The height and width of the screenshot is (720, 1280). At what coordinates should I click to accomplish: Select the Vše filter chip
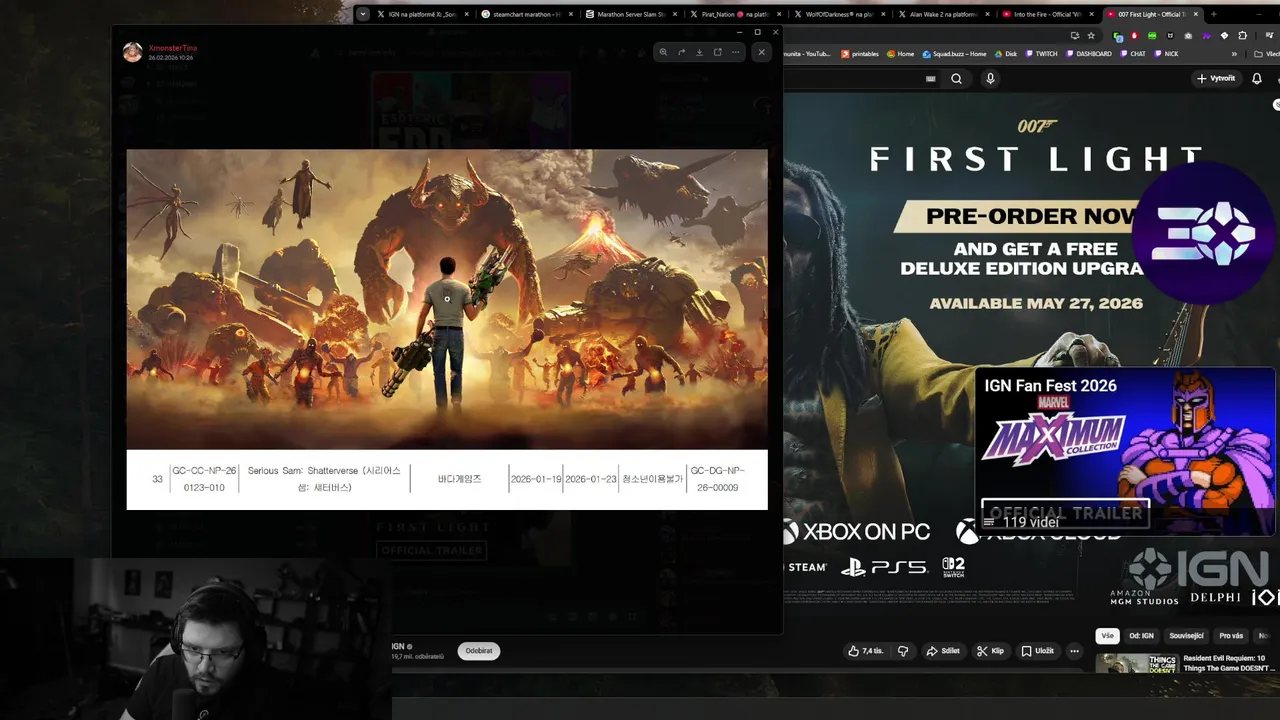click(x=1107, y=636)
